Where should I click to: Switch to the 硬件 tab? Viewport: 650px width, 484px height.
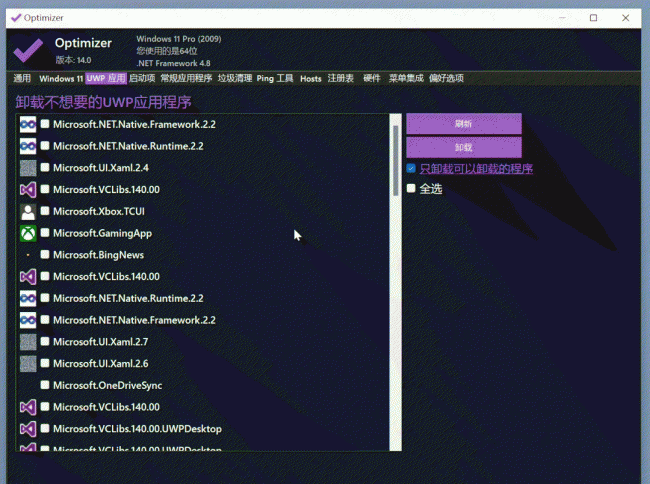371,78
